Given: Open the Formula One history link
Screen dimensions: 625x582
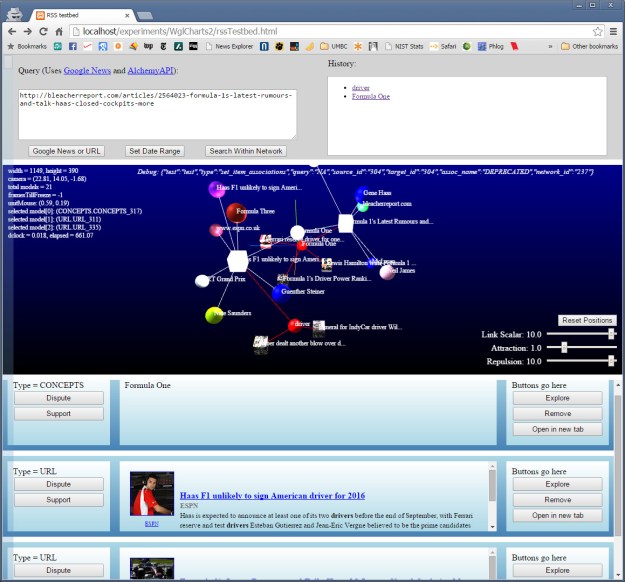Looking at the screenshot, I should pos(372,97).
